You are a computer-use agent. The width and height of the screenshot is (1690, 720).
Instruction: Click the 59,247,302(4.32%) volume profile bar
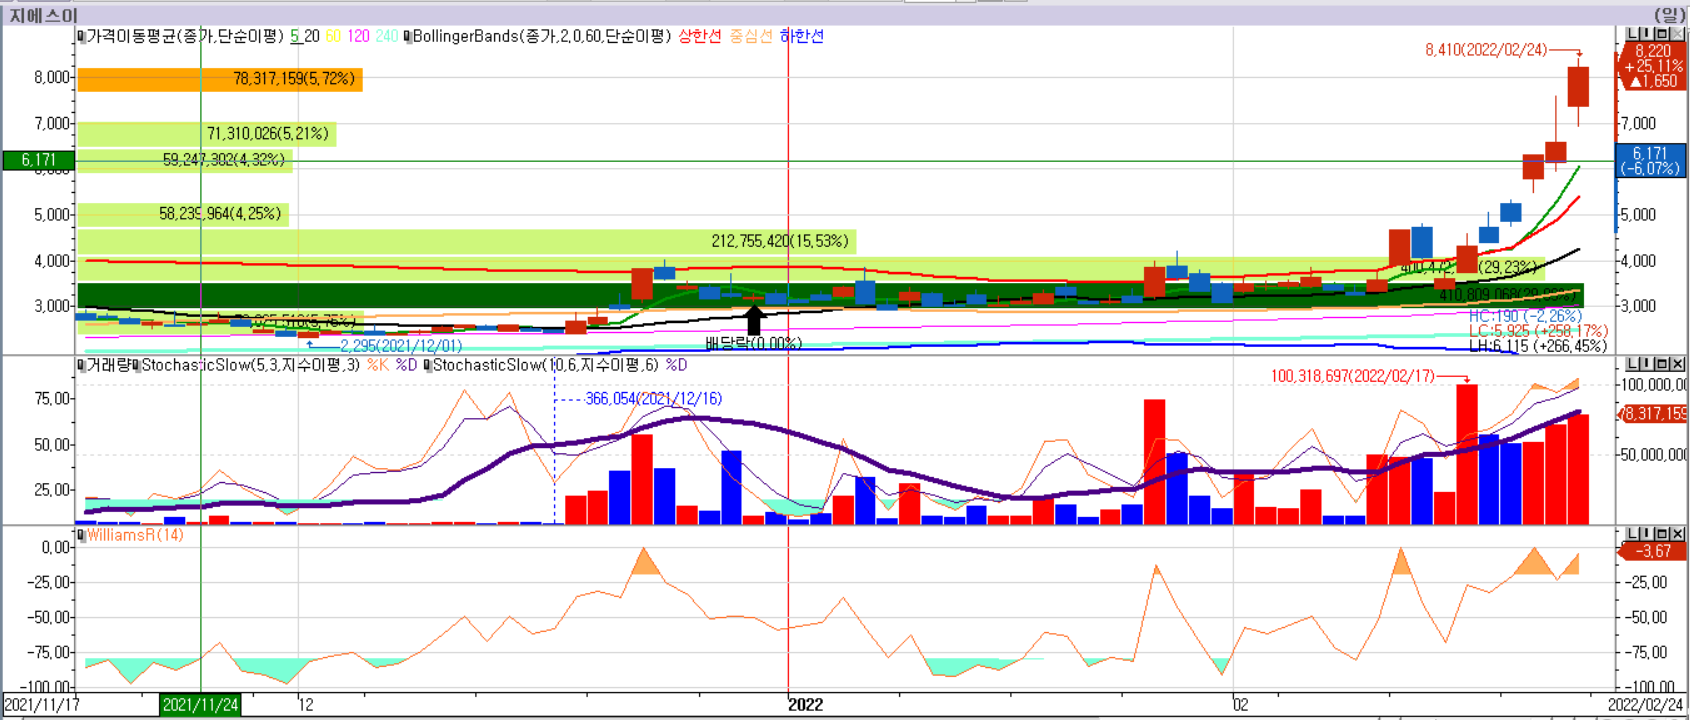coord(184,160)
